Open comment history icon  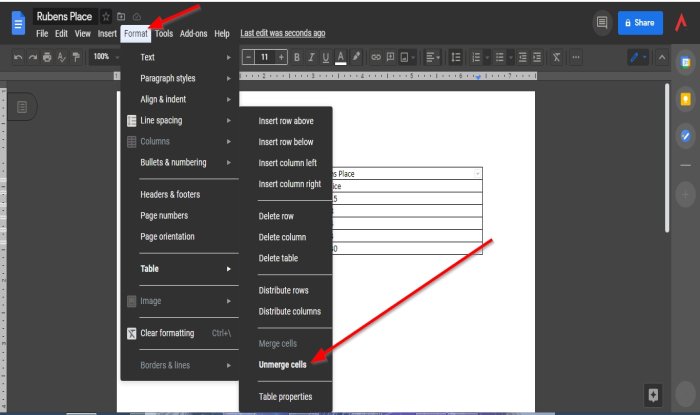tap(602, 22)
